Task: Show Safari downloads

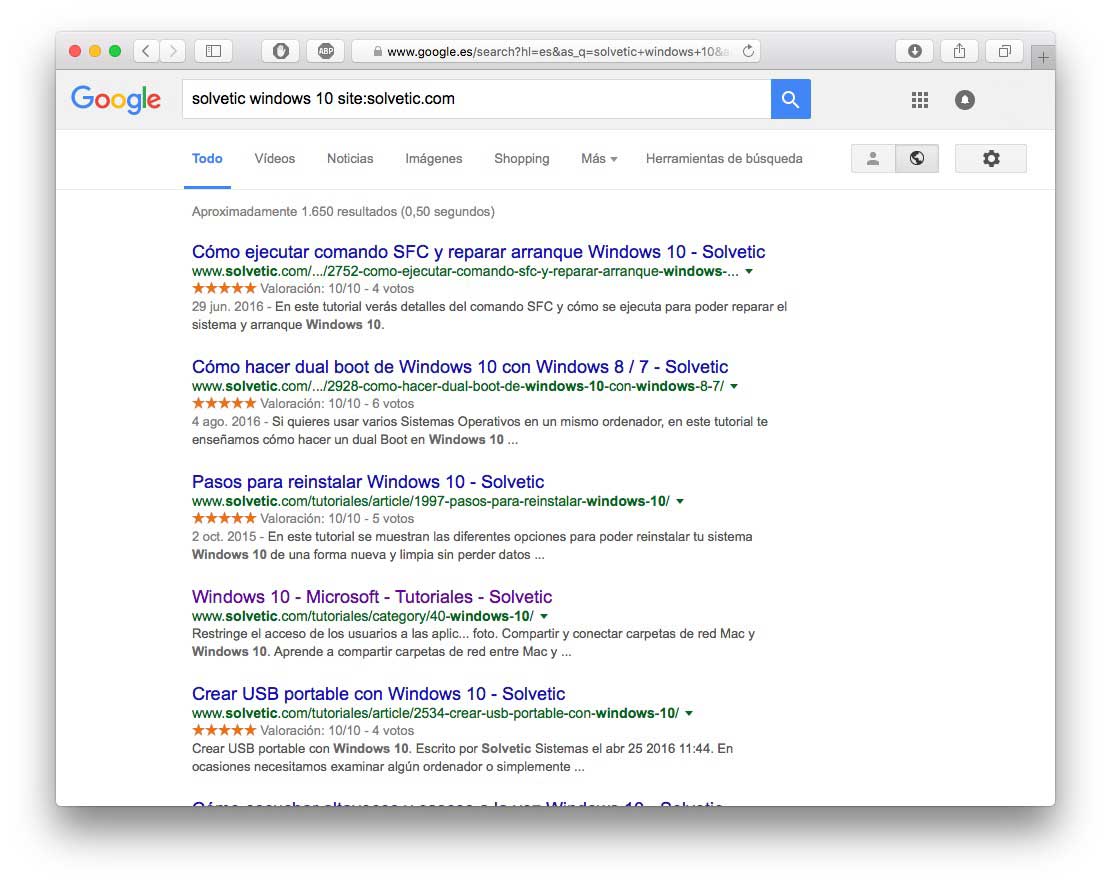Action: 915,51
